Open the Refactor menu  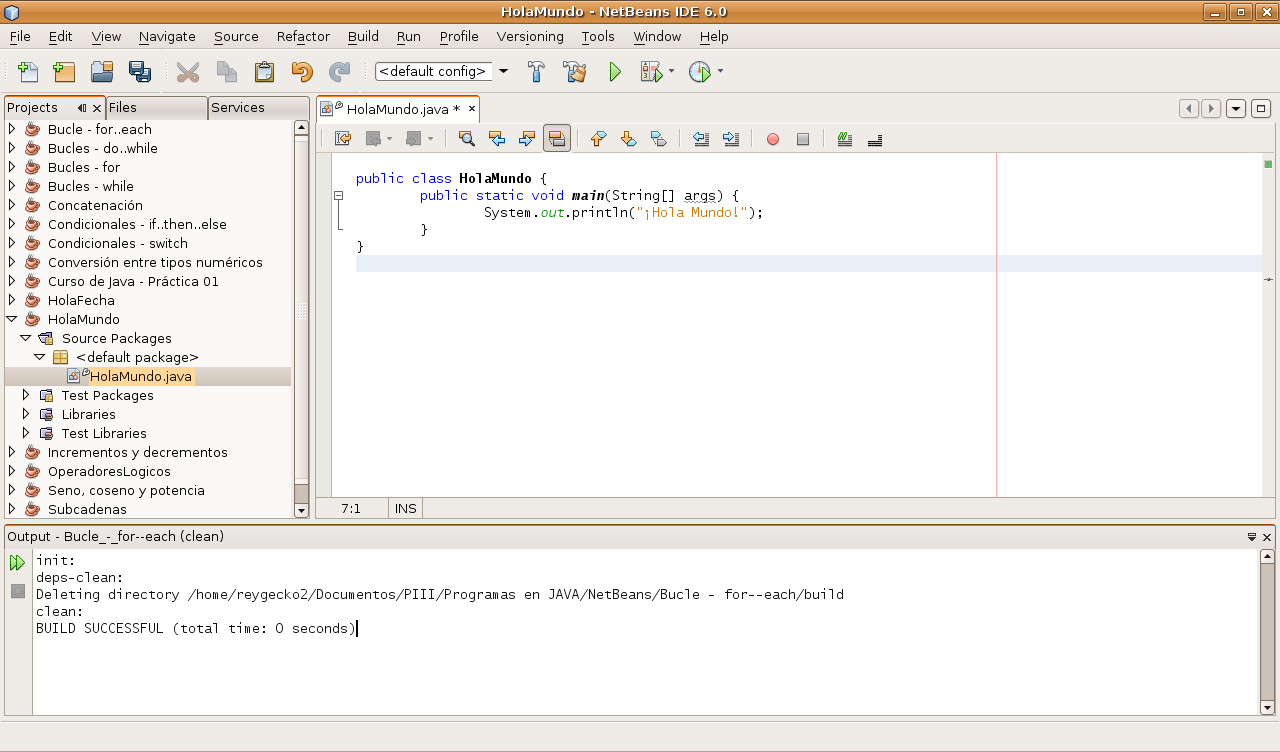pos(302,36)
